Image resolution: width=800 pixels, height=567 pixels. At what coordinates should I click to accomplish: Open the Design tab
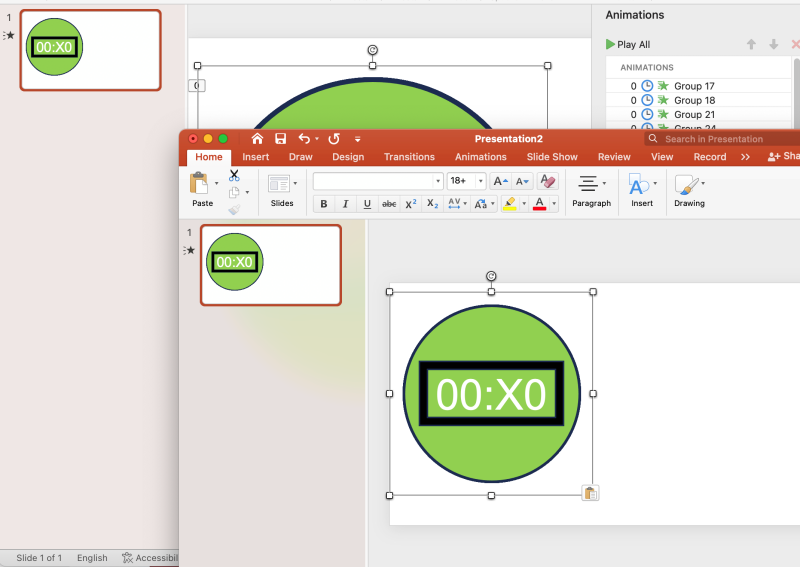point(348,157)
